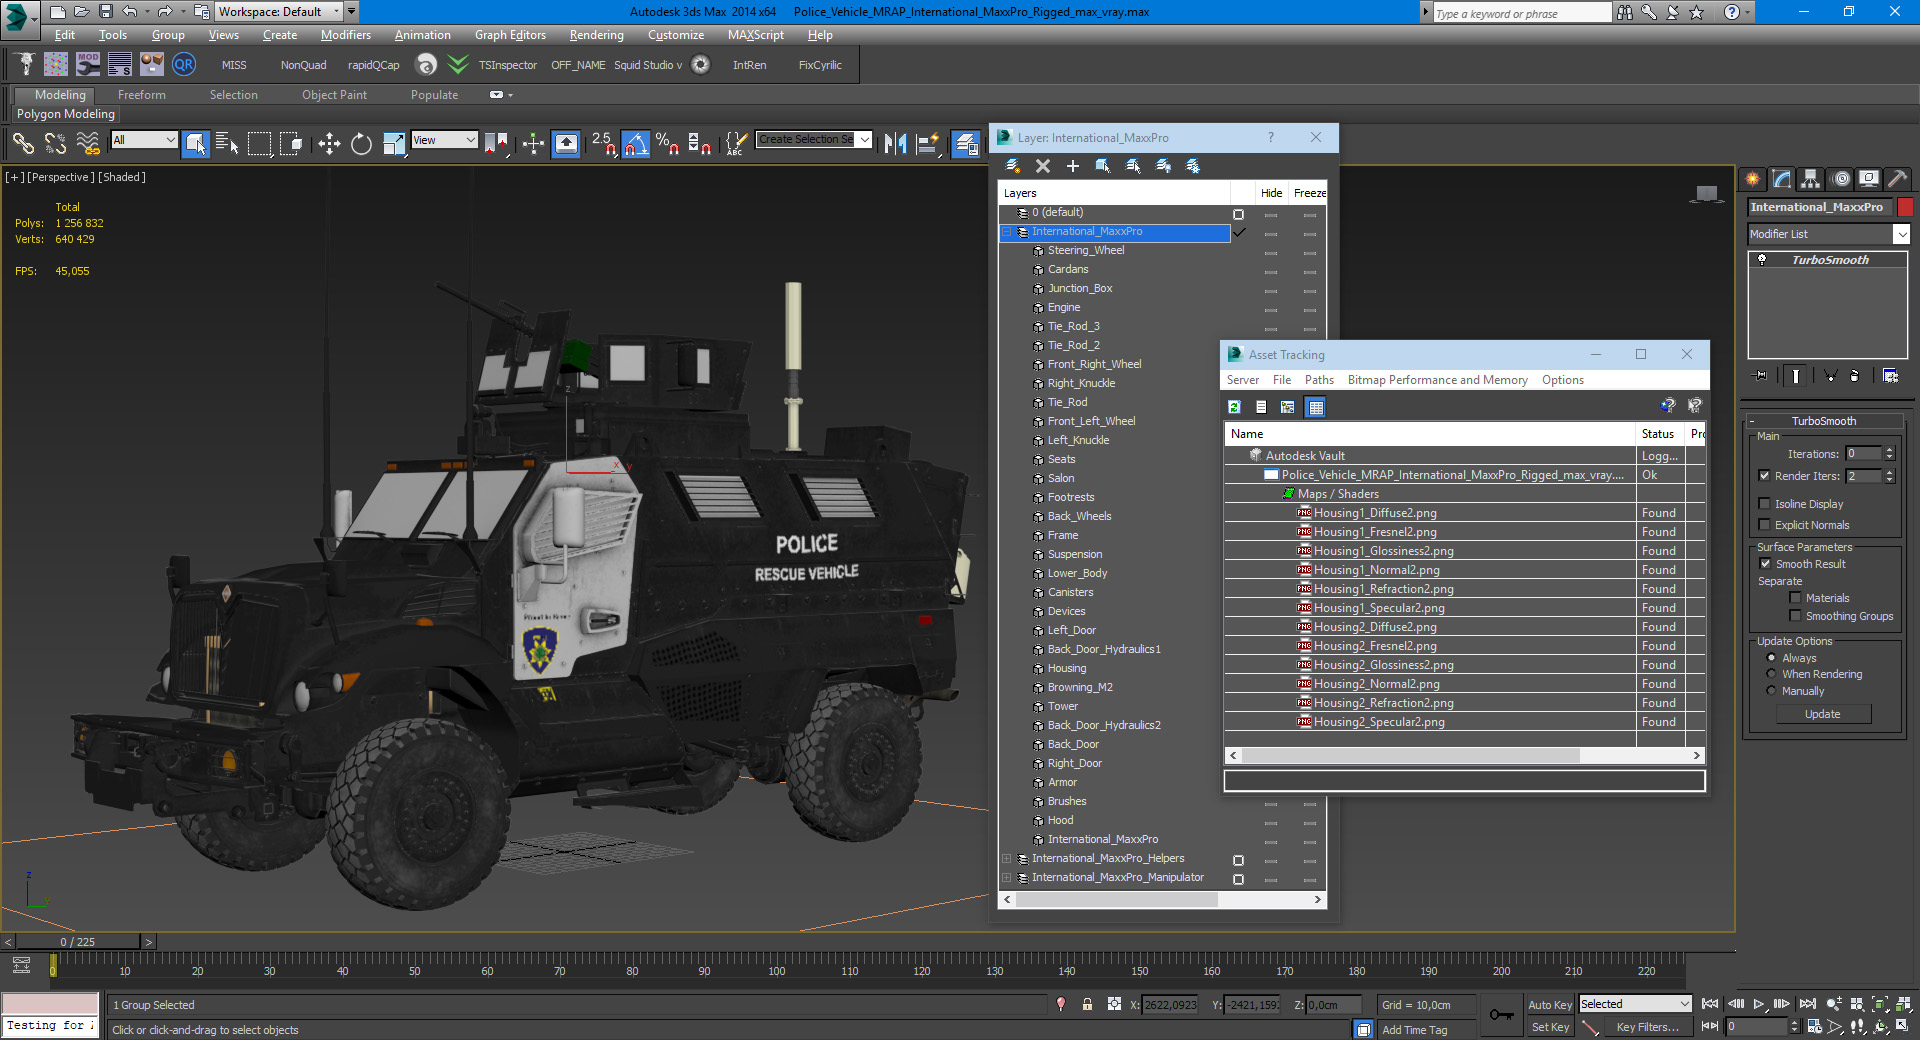Open the Graph Editors menu
Screen dimensions: 1920x1040
510,35
